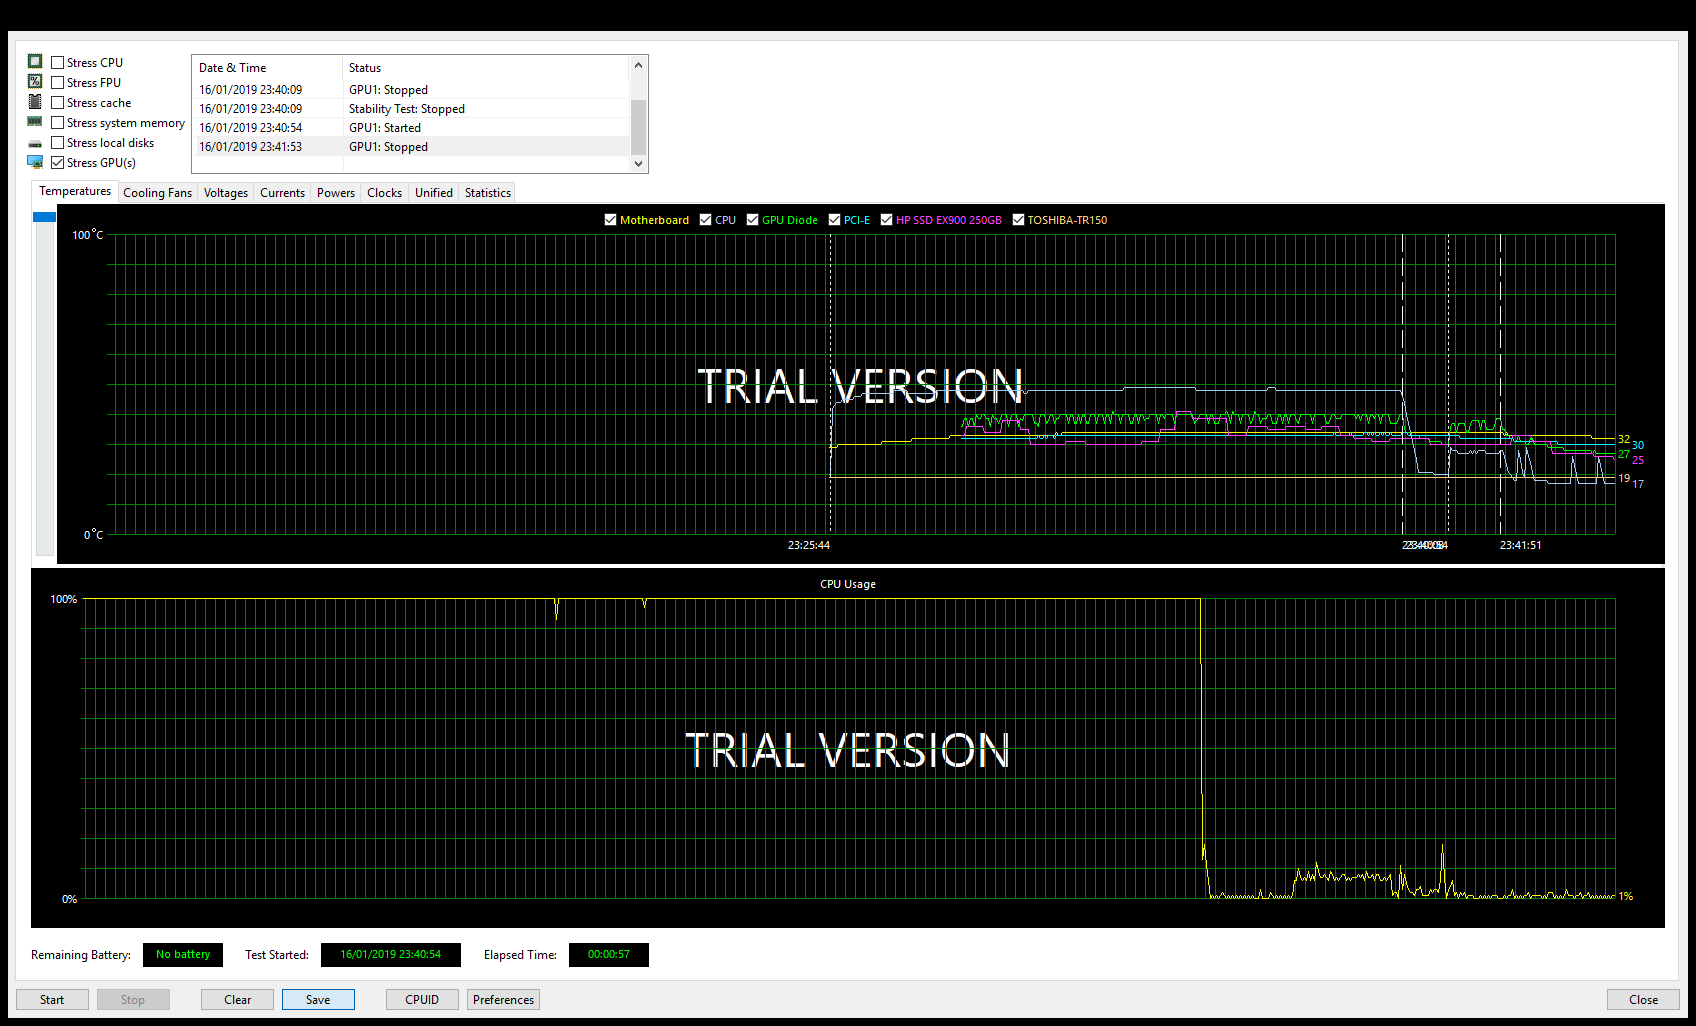Toggle the GPU Diode graph checkbox
Screen dimensions: 1696x1026
coord(753,220)
